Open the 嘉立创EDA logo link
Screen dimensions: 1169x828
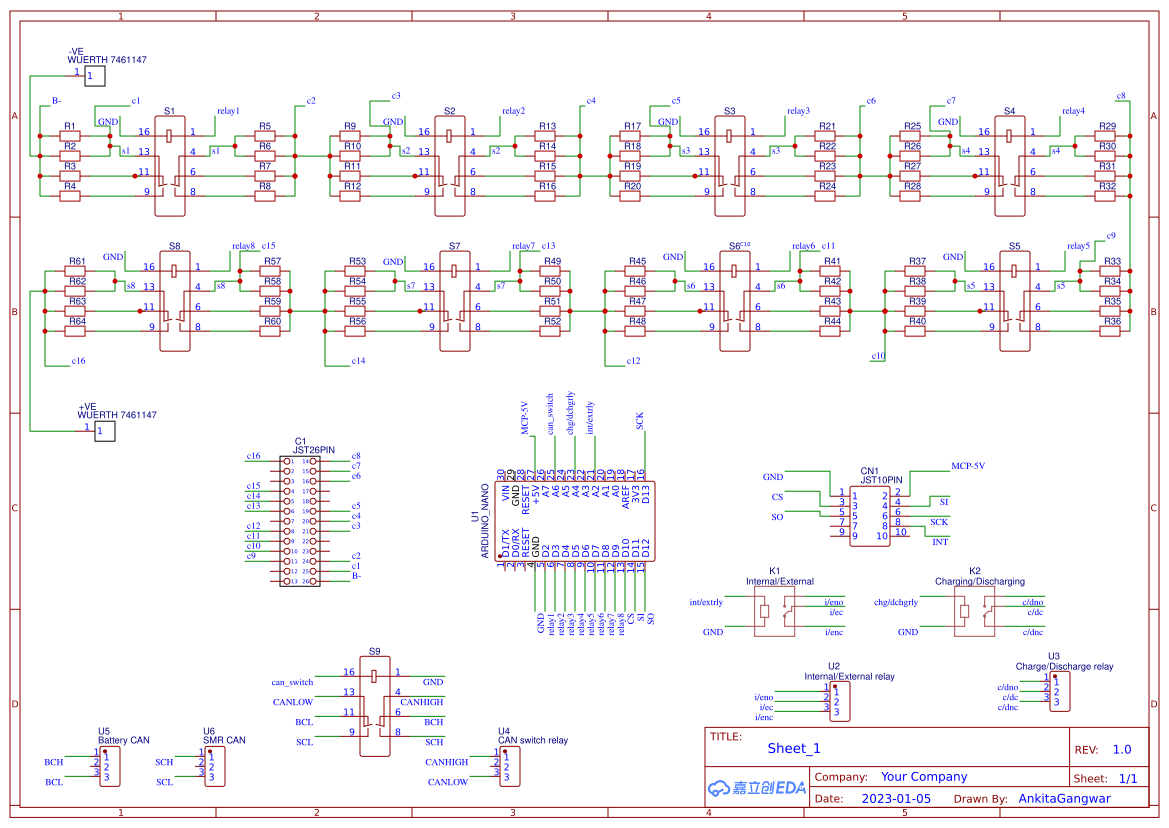(x=755, y=788)
